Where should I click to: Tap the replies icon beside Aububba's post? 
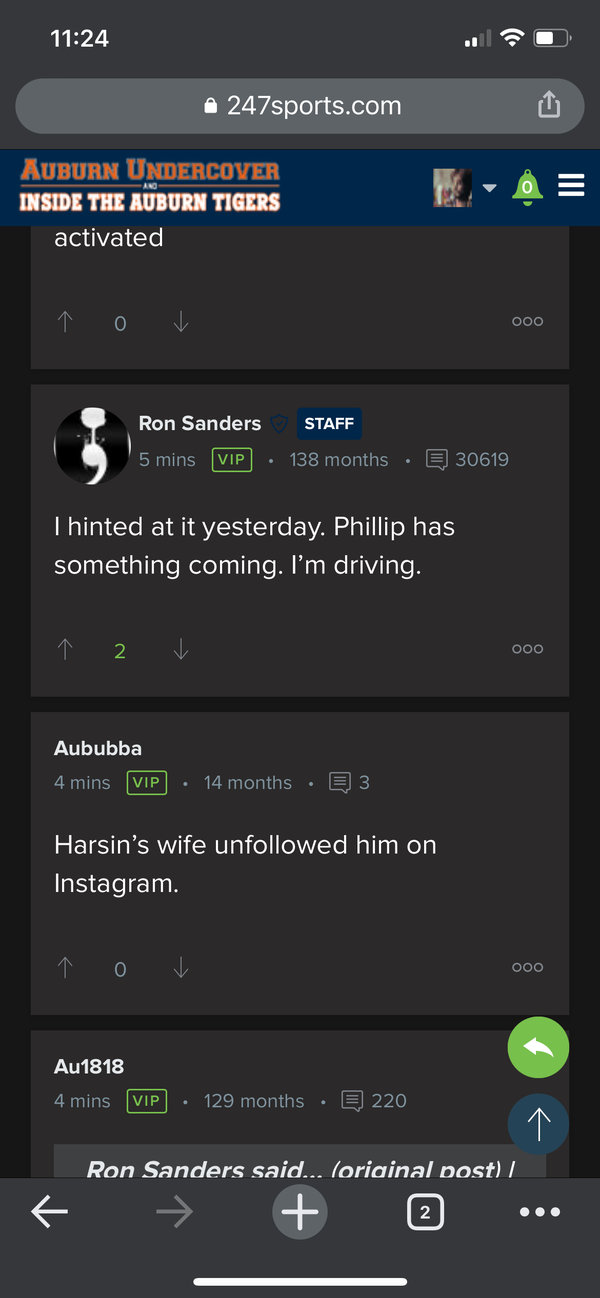pos(338,782)
